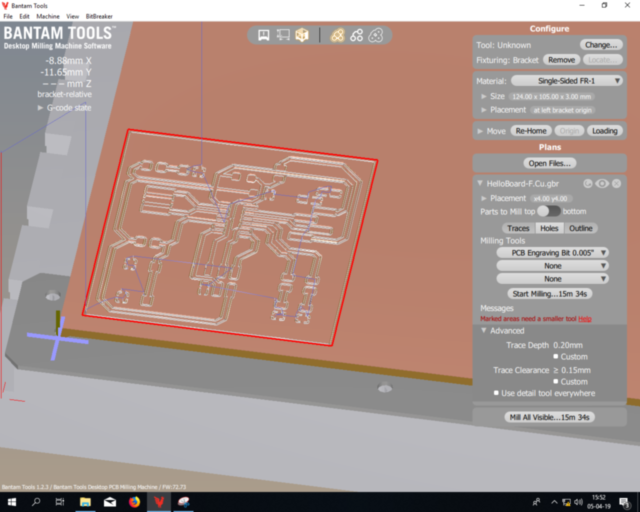
Task: Open network status tray icon
Action: 567,502
